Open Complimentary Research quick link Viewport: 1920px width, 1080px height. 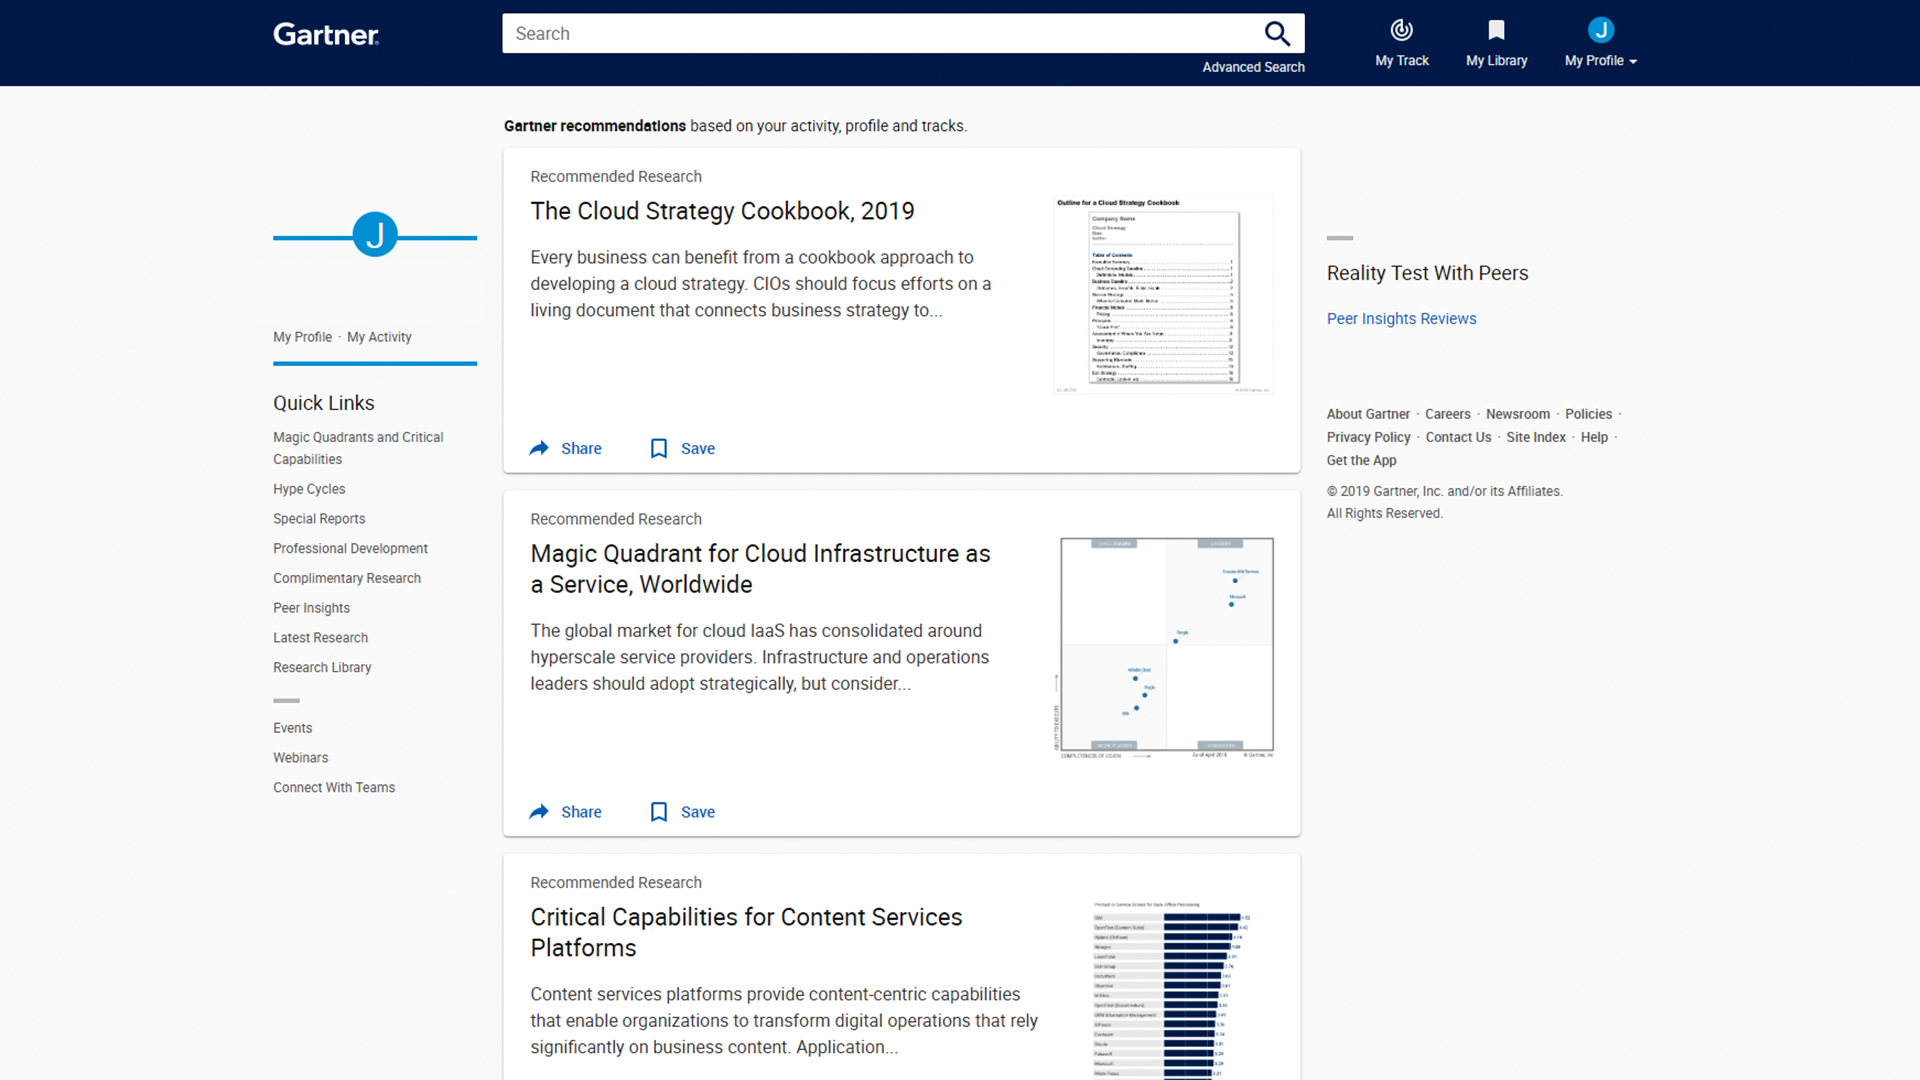[347, 578]
